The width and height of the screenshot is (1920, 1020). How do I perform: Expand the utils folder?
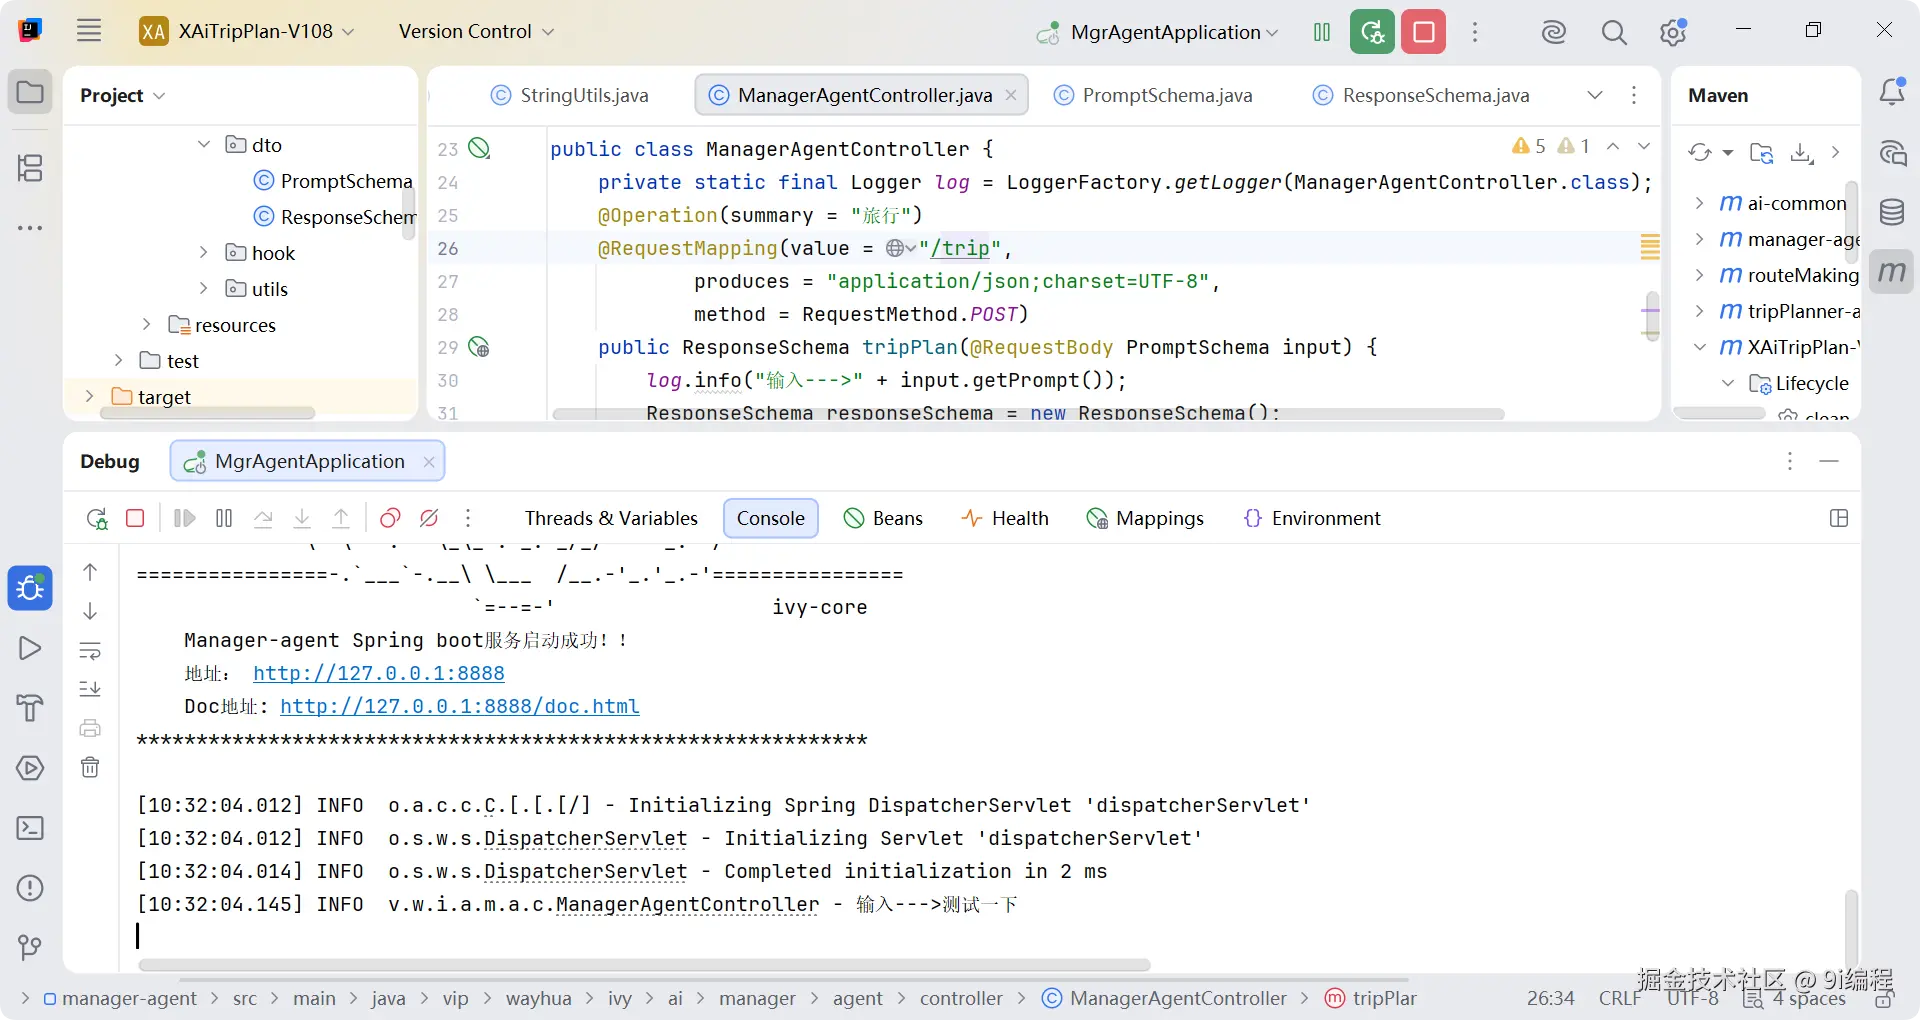pyautogui.click(x=203, y=288)
